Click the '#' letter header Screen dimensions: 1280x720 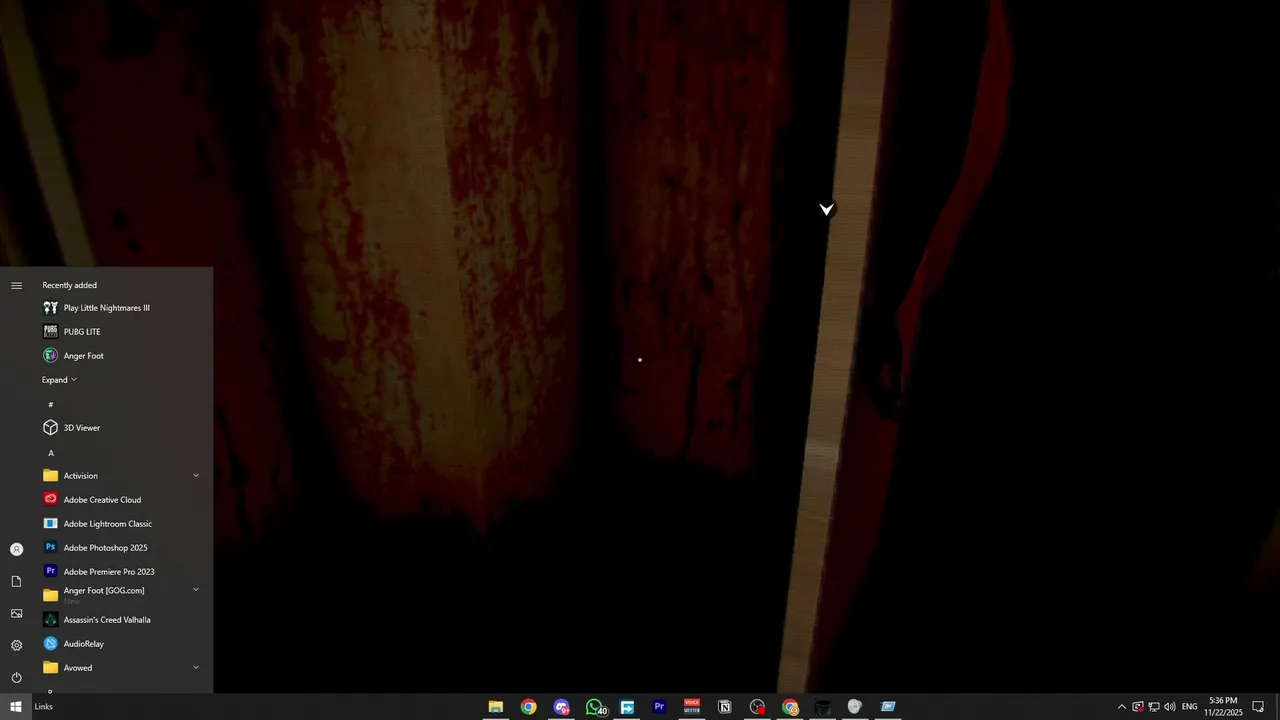point(51,404)
